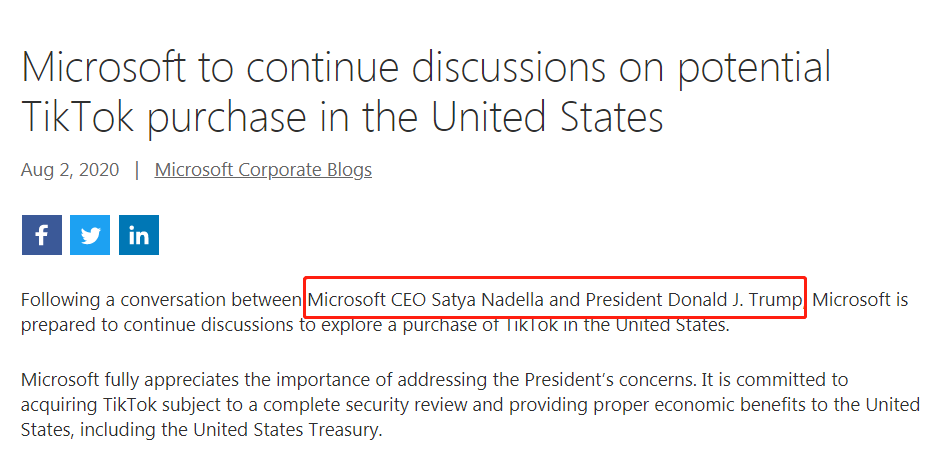The height and width of the screenshot is (473, 943).
Task: Click "United States Treasury" at paragraph end
Action: [282, 431]
